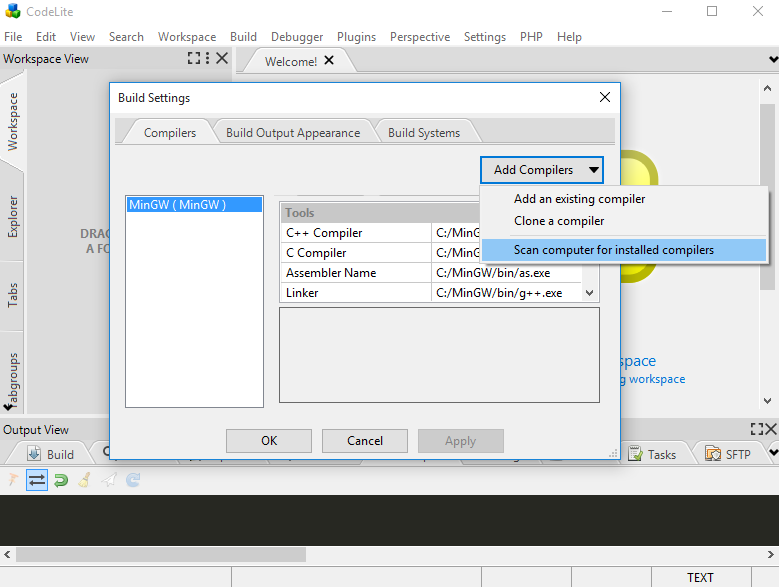Open the Settings menu

tap(485, 37)
